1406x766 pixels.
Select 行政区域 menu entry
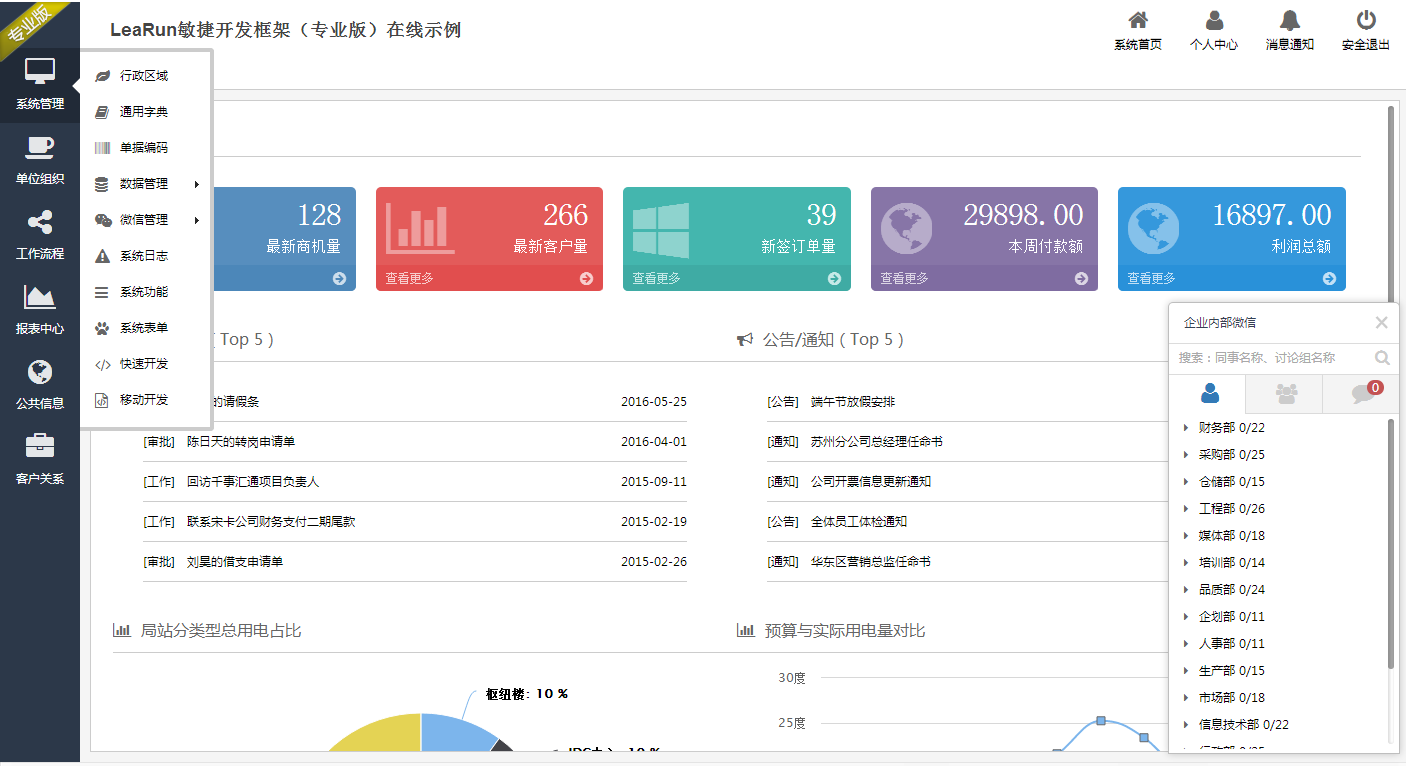point(146,76)
